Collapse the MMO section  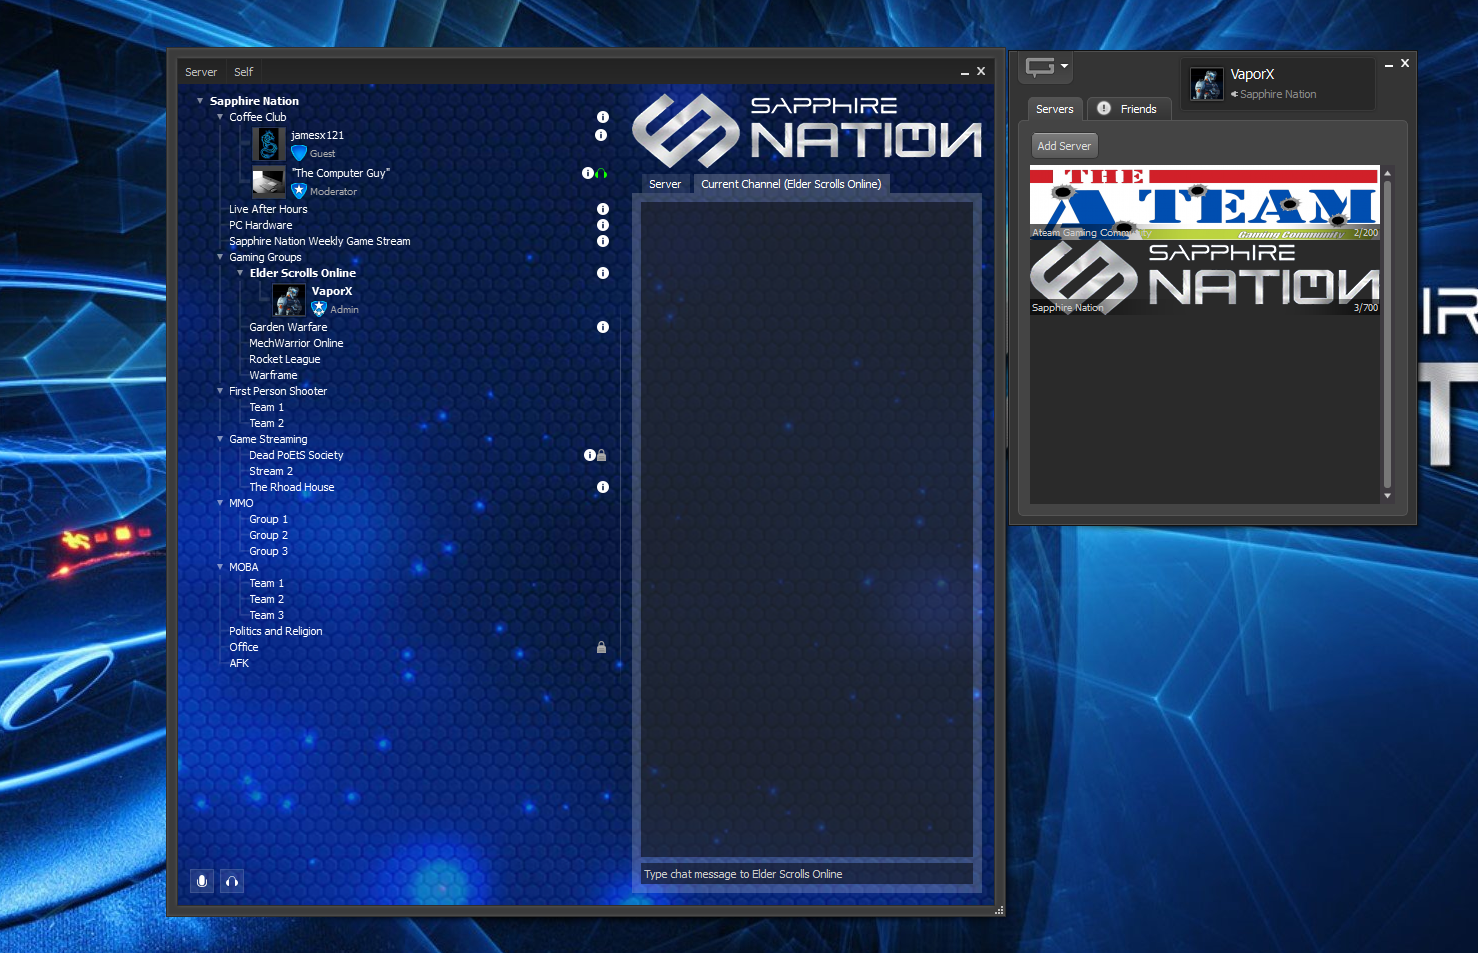[220, 503]
